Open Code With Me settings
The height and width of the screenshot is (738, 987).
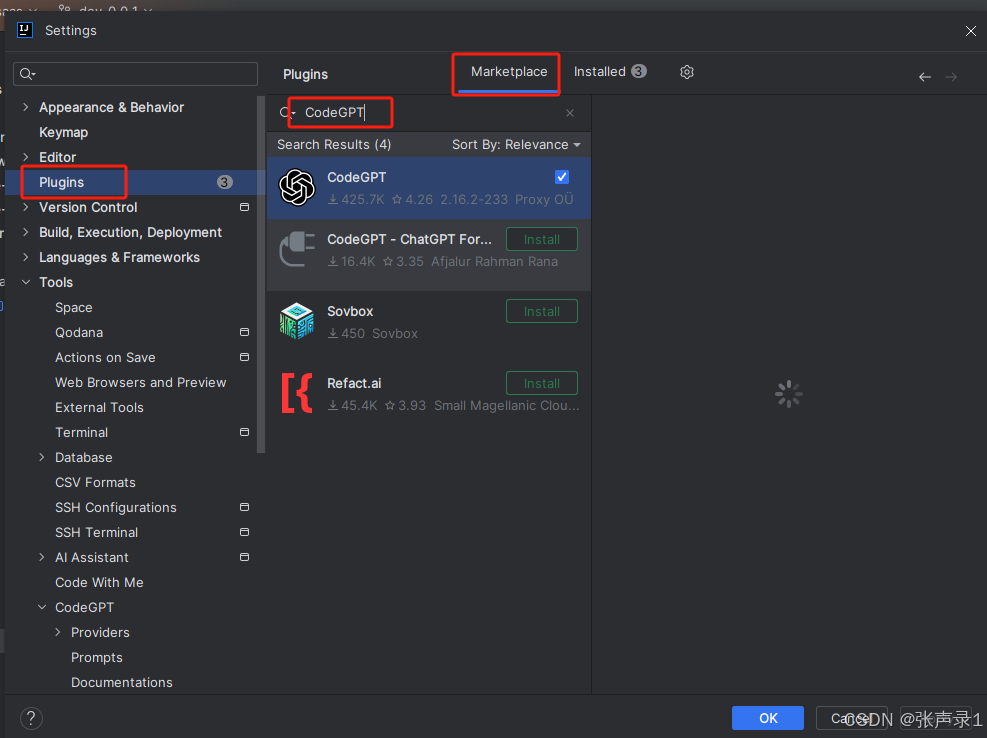99,582
